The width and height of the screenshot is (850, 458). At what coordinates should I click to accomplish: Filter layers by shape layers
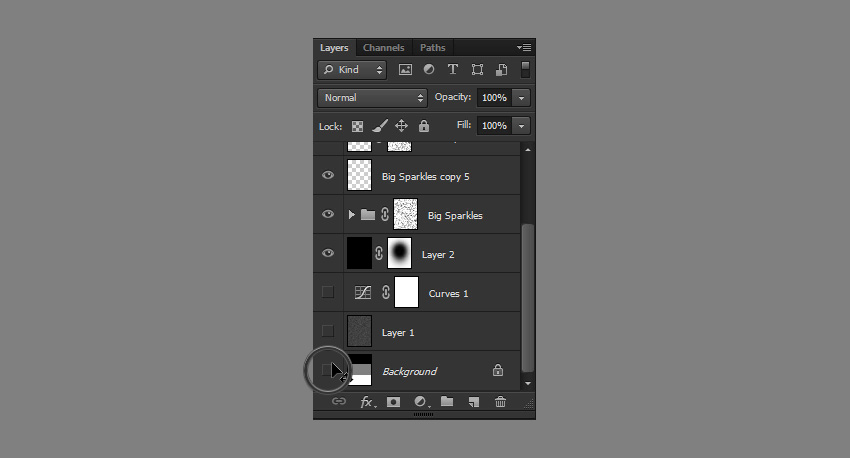[x=477, y=69]
